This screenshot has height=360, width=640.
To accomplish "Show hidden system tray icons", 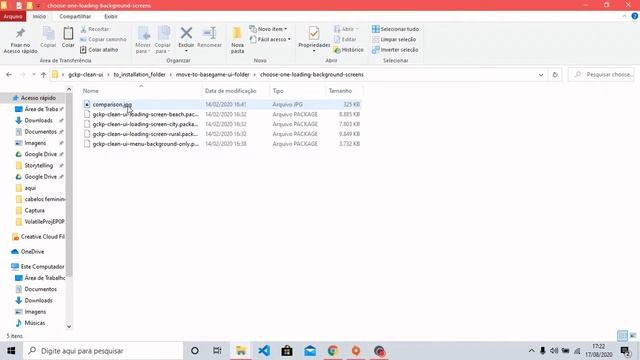I will pos(531,351).
